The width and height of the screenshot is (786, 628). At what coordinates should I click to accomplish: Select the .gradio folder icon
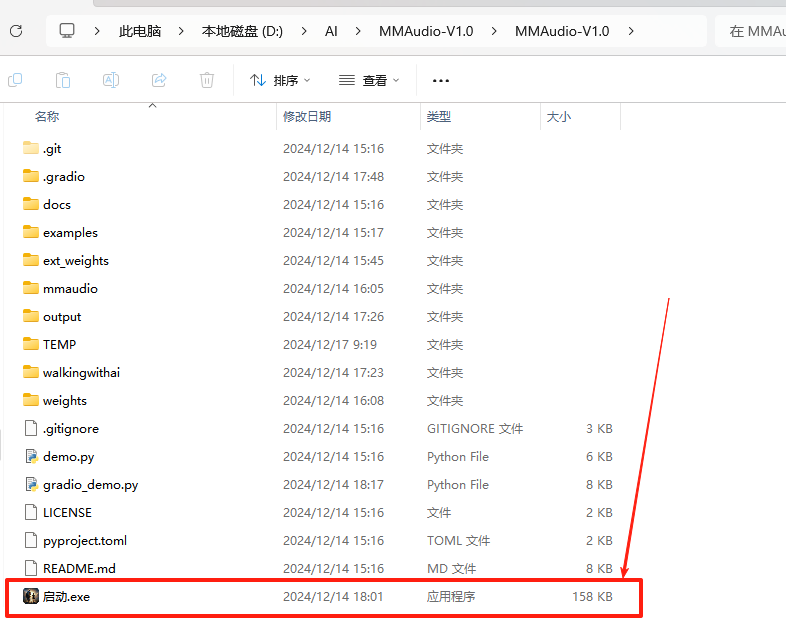[31, 176]
